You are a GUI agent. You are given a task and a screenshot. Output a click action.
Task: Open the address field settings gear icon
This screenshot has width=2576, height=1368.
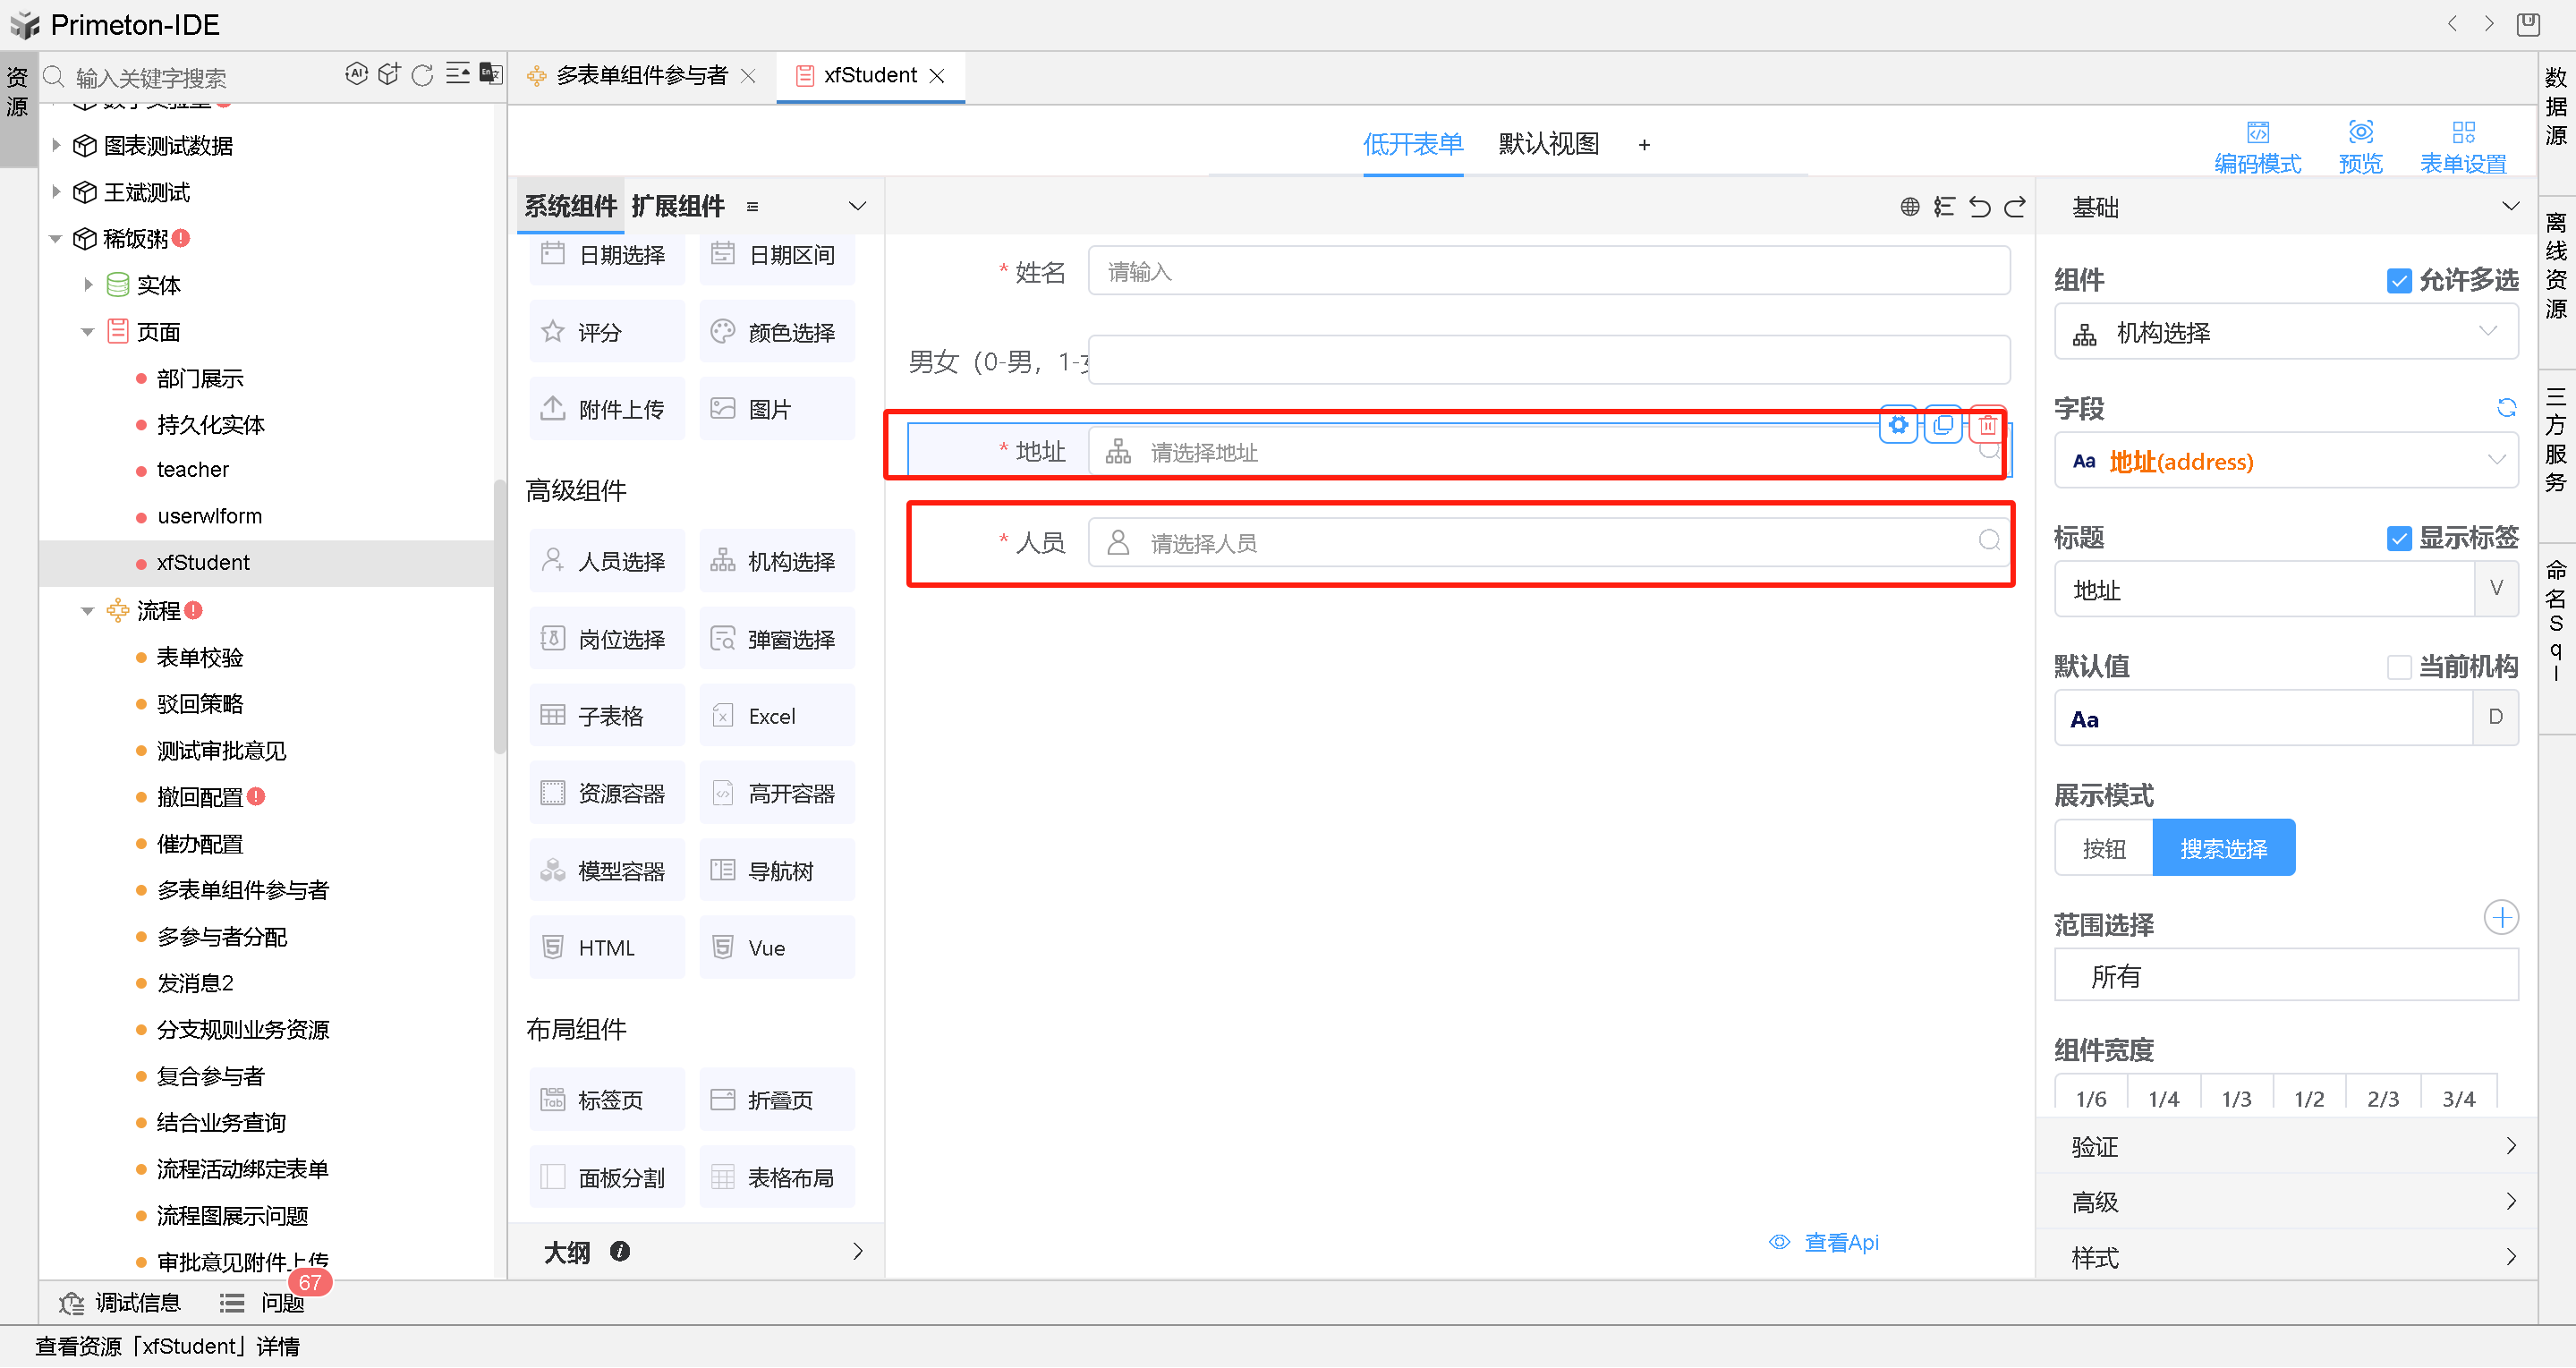[x=1898, y=426]
